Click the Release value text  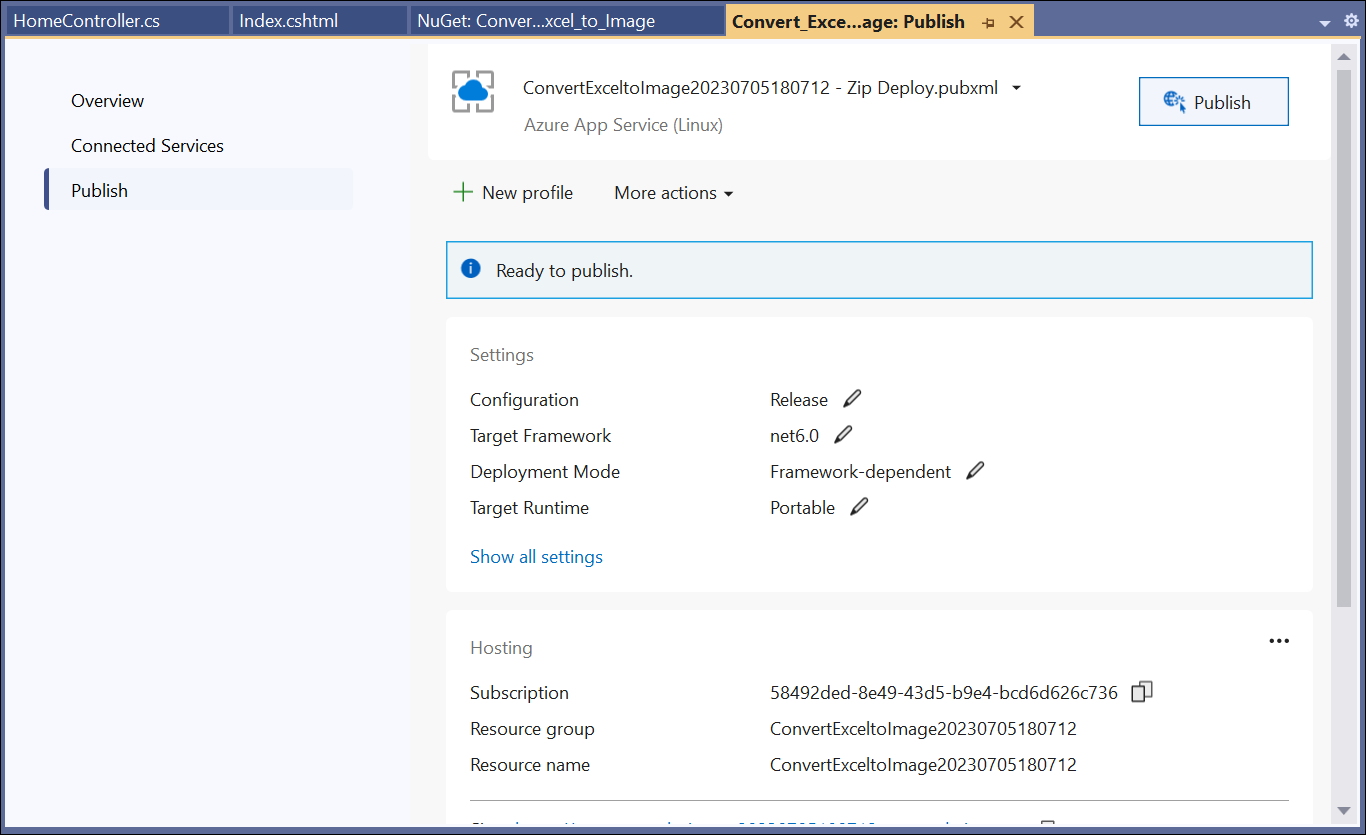(x=799, y=400)
